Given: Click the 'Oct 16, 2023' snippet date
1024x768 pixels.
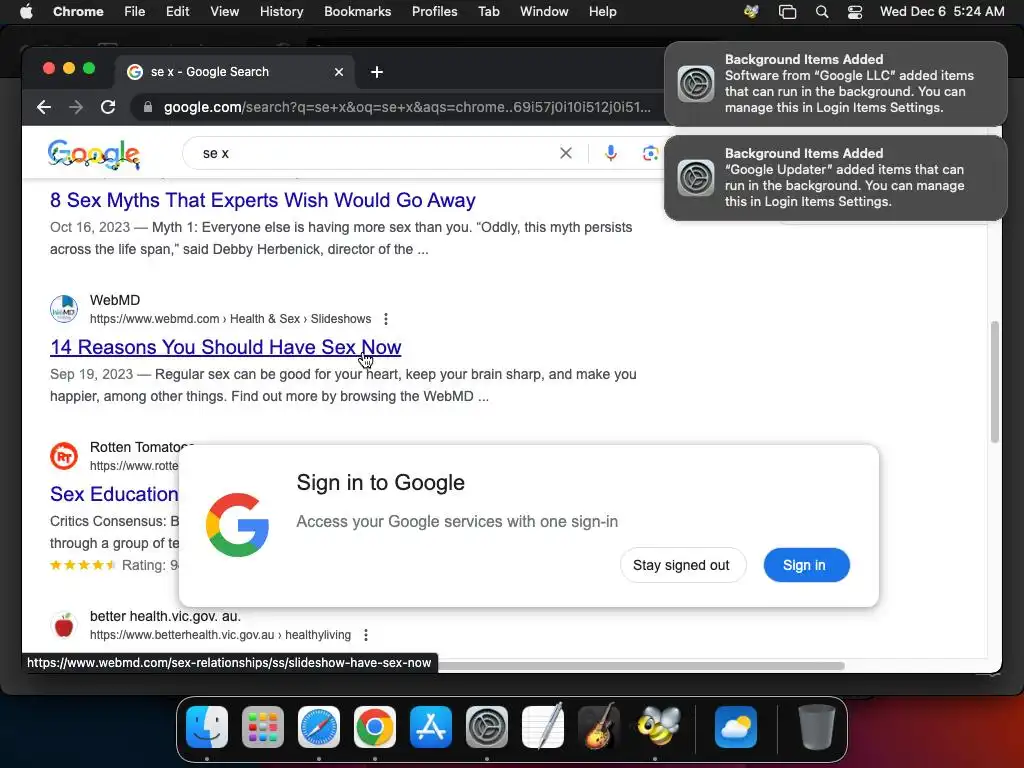Looking at the screenshot, I should click(x=90, y=227).
